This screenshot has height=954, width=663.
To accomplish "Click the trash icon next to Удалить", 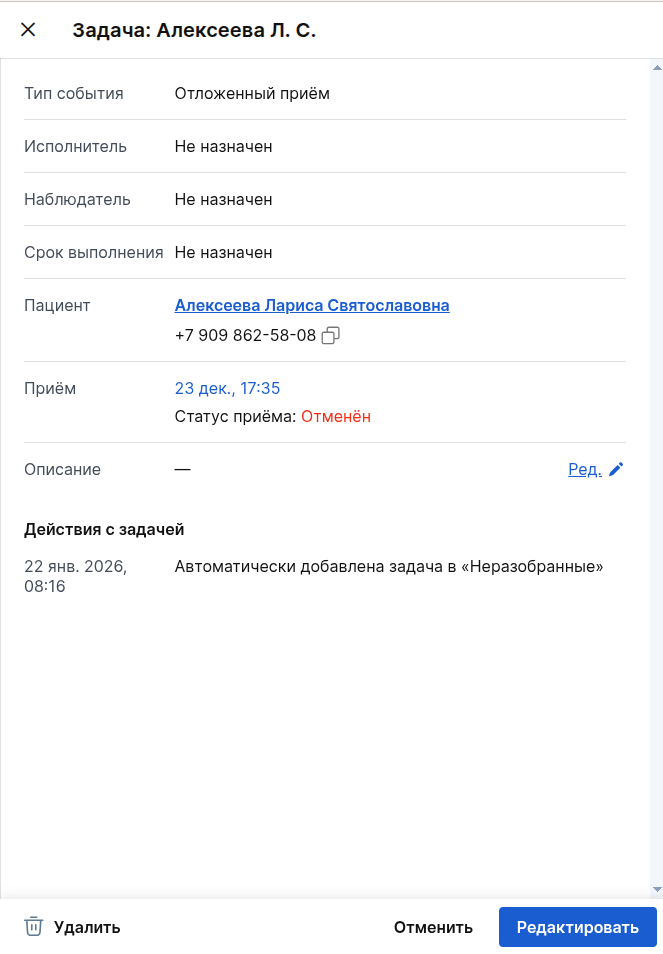I will [x=34, y=927].
